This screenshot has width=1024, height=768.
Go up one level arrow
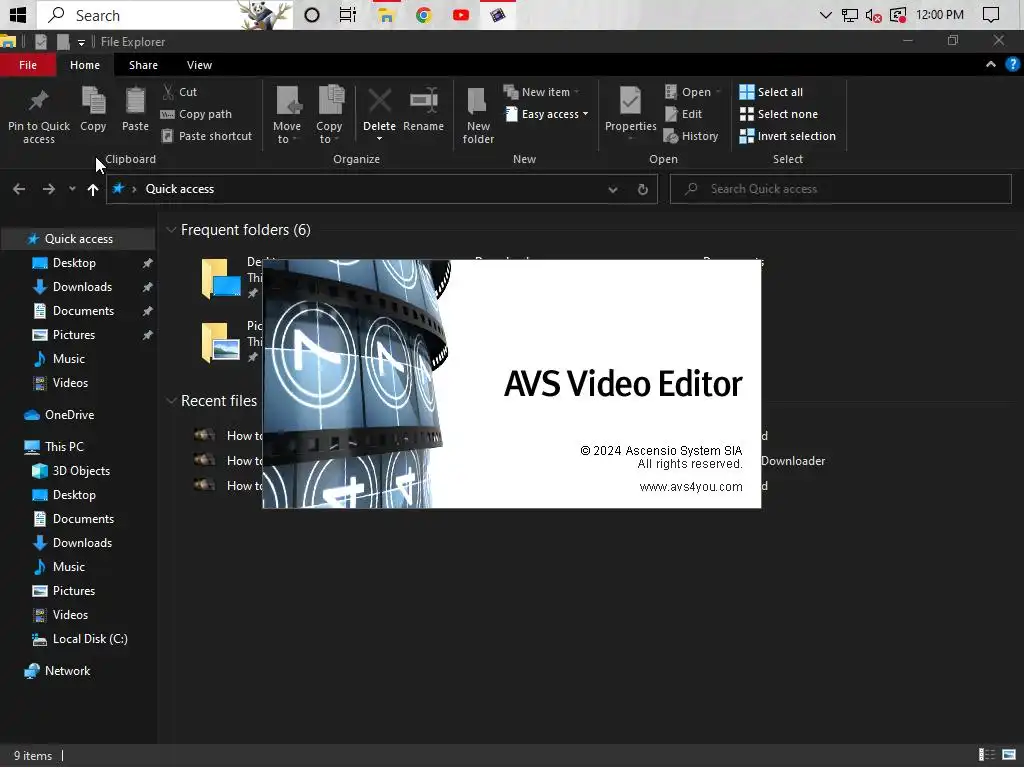pyautogui.click(x=93, y=189)
